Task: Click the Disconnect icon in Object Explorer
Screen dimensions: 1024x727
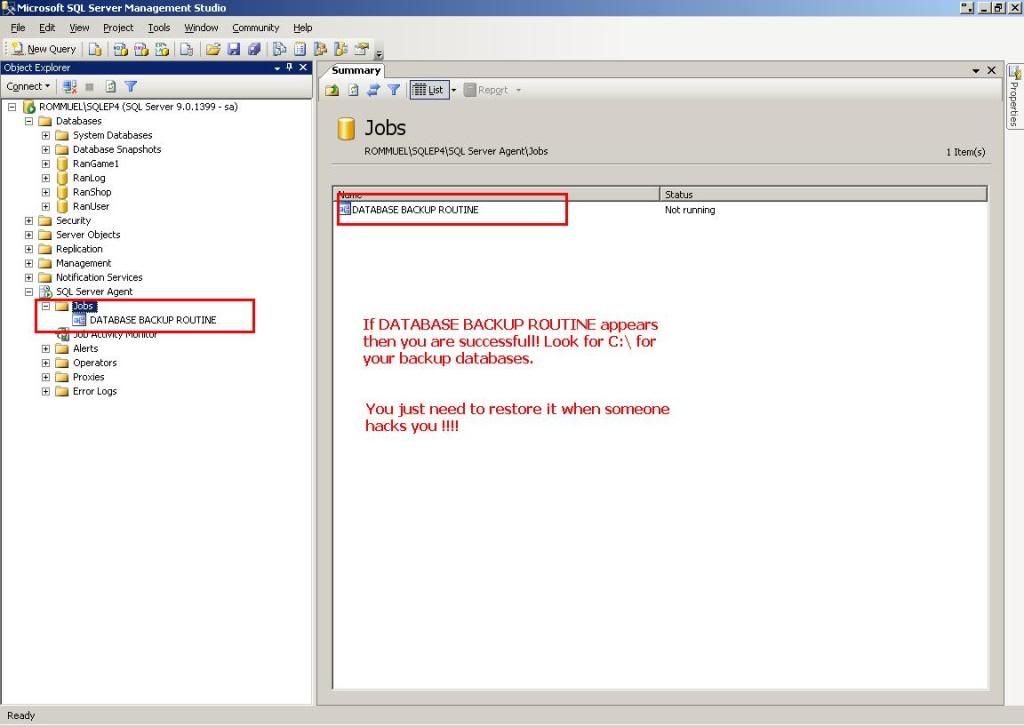Action: click(70, 87)
